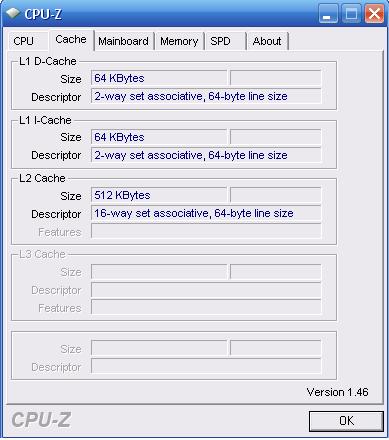Image resolution: width=389 pixels, height=440 pixels.
Task: Click the CPU-Z title bar text
Action: coord(43,14)
